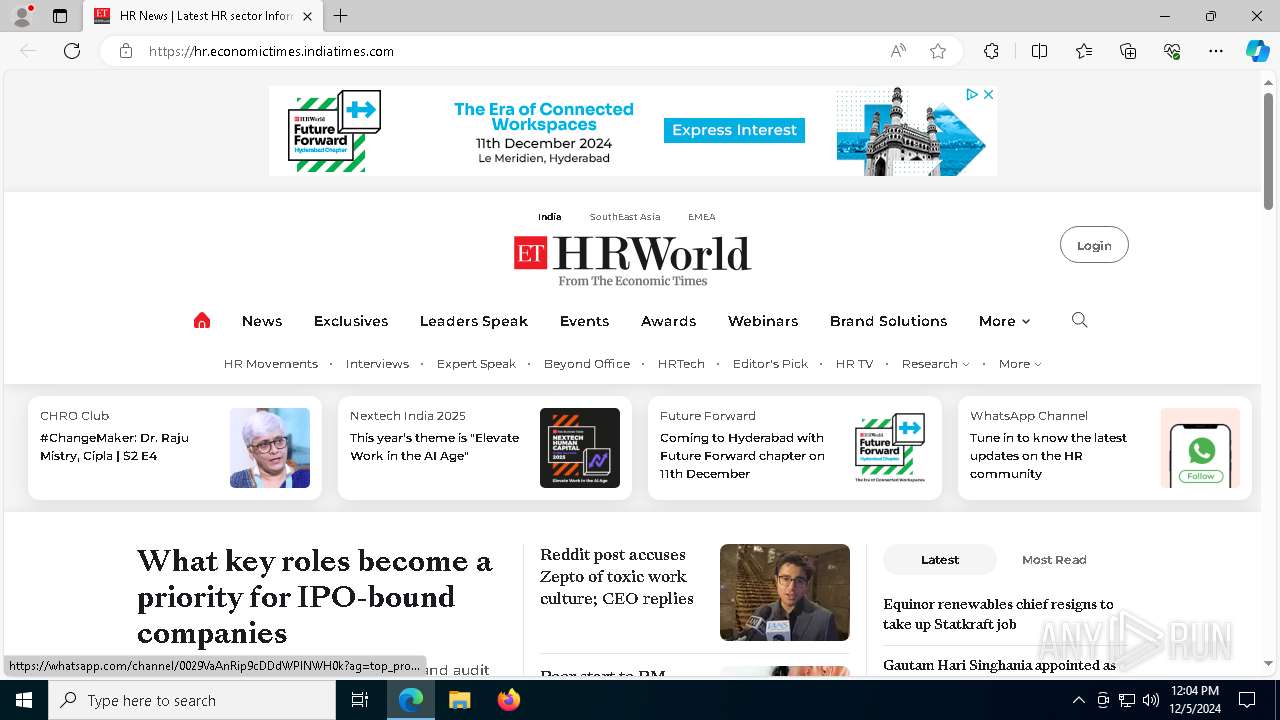
Task: Open the Collections icon
Action: pyautogui.click(x=1128, y=51)
